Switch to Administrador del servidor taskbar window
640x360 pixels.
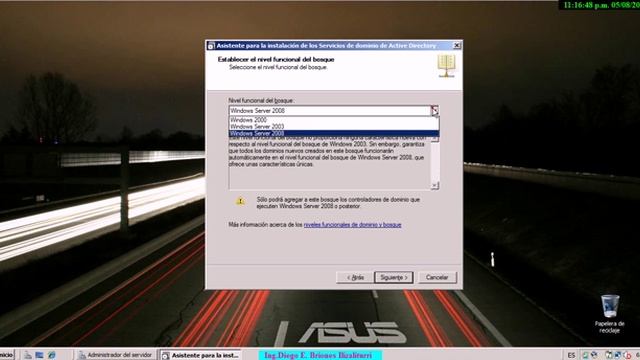116,355
